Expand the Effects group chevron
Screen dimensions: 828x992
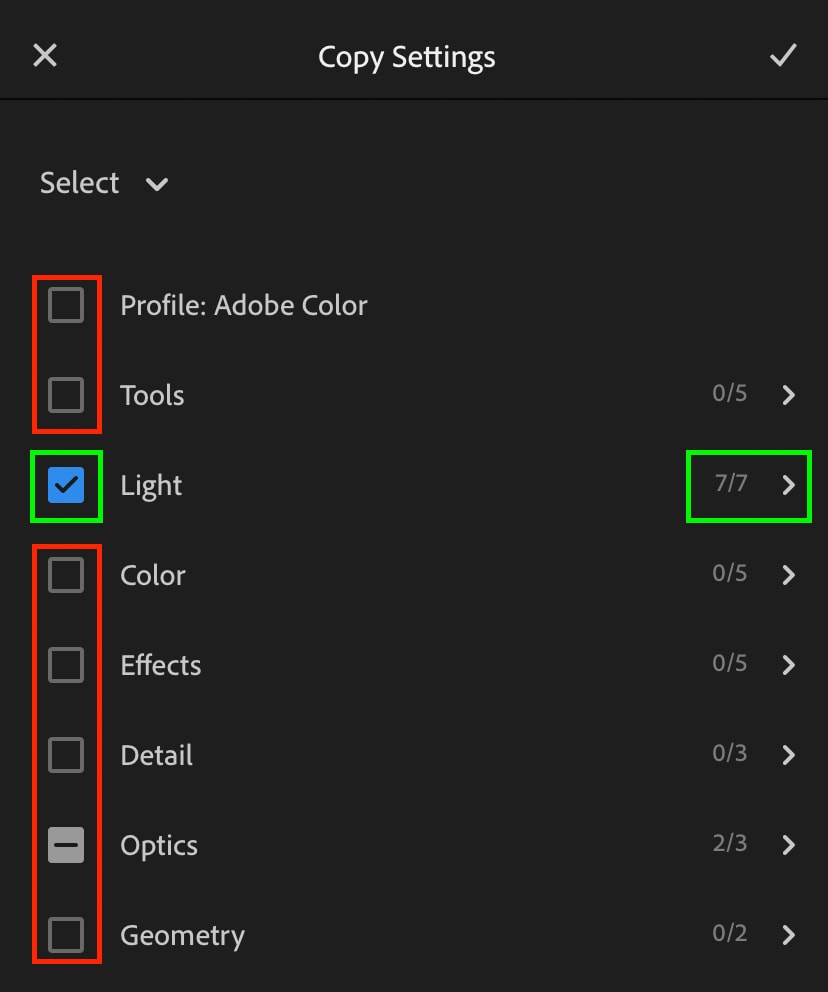coord(788,665)
